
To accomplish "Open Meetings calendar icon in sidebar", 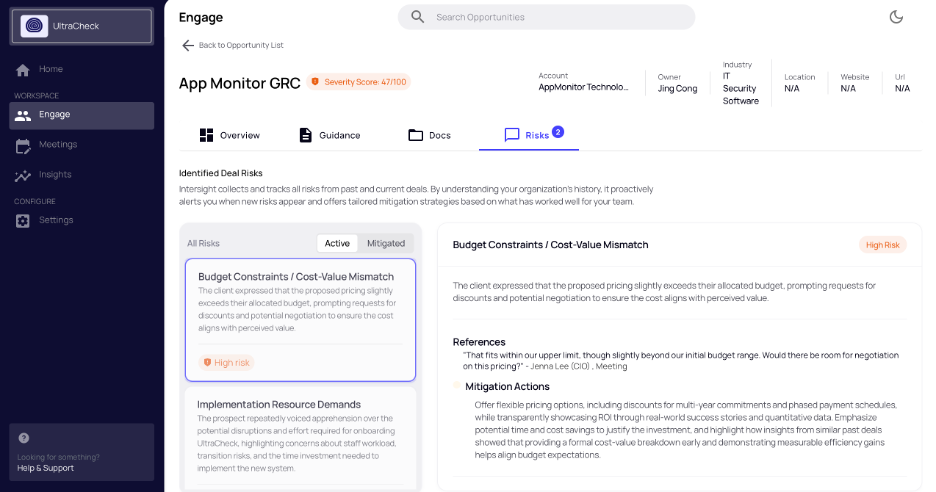I will (23, 145).
